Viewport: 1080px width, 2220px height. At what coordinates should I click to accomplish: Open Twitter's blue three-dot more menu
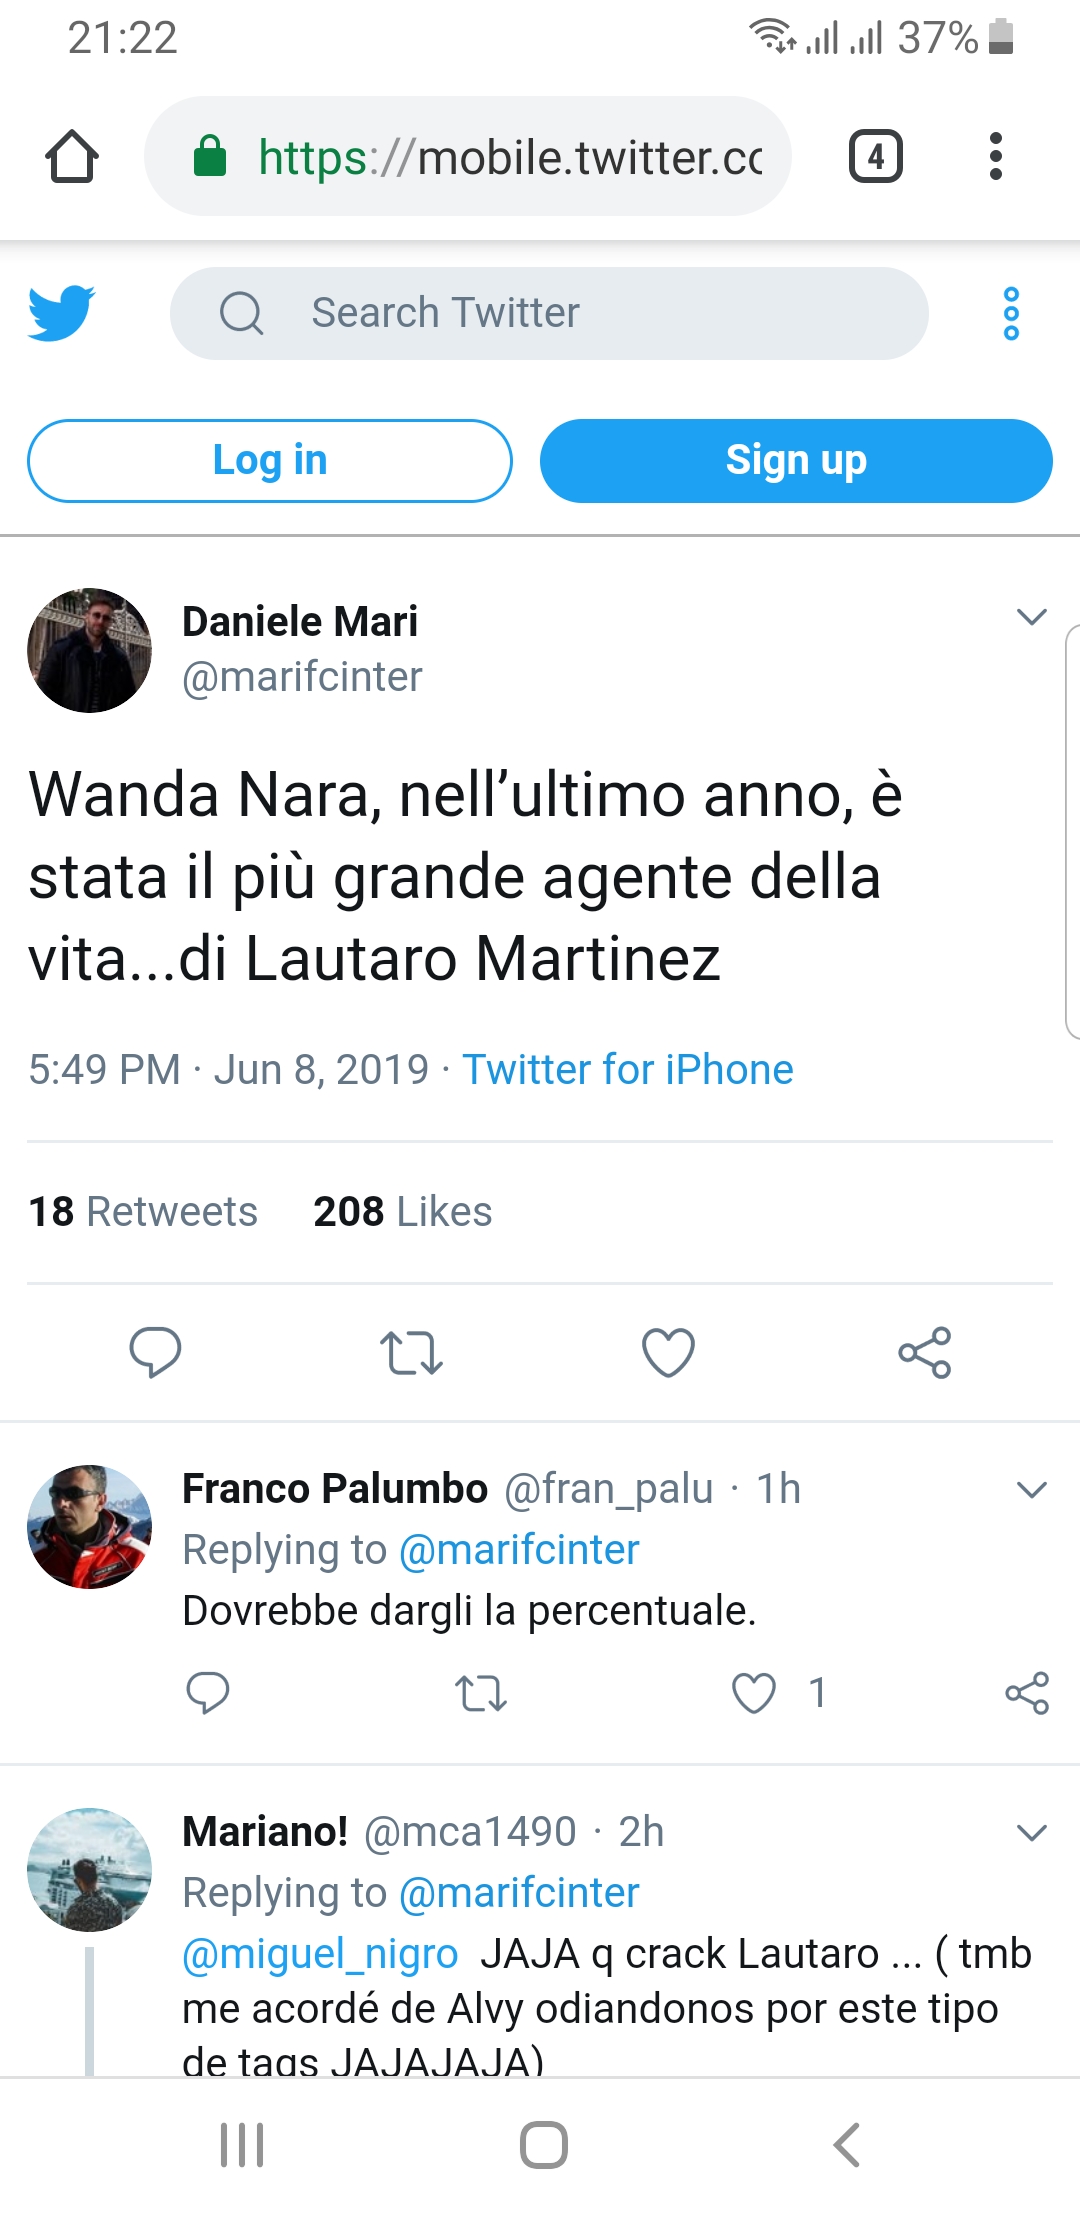(1011, 313)
